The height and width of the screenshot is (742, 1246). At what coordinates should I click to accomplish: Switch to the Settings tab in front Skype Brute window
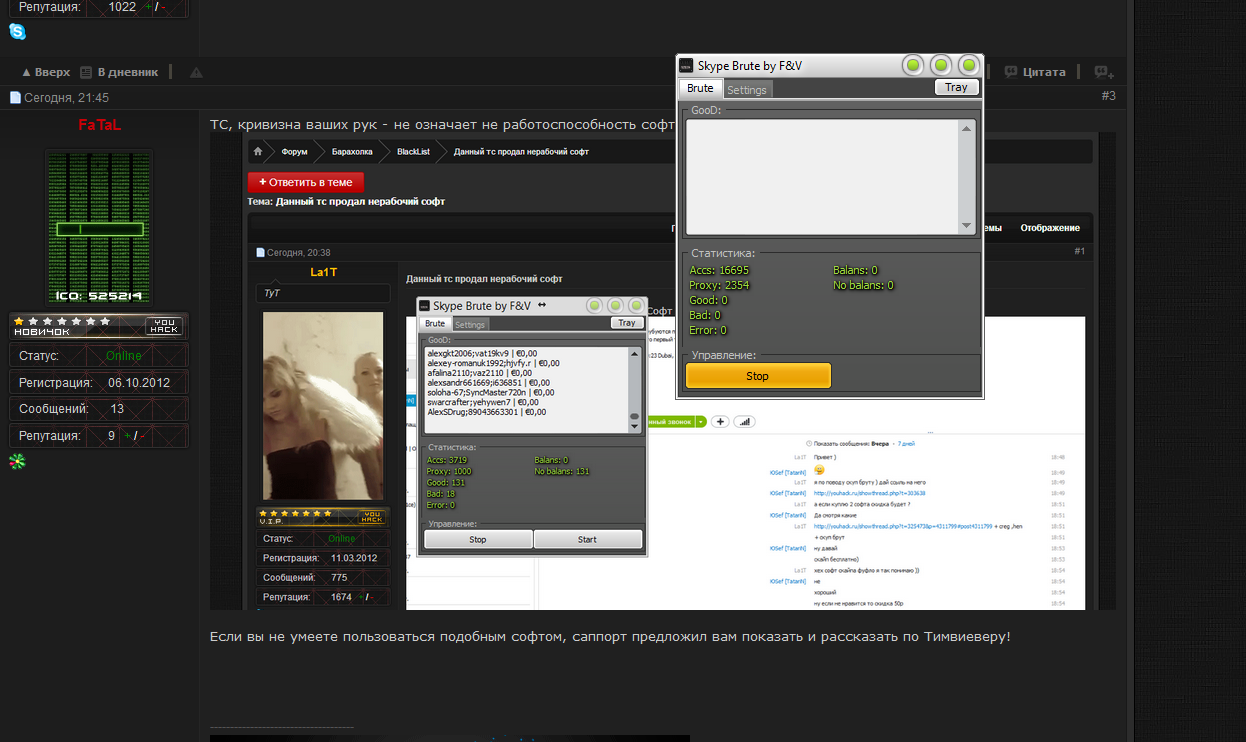point(746,89)
